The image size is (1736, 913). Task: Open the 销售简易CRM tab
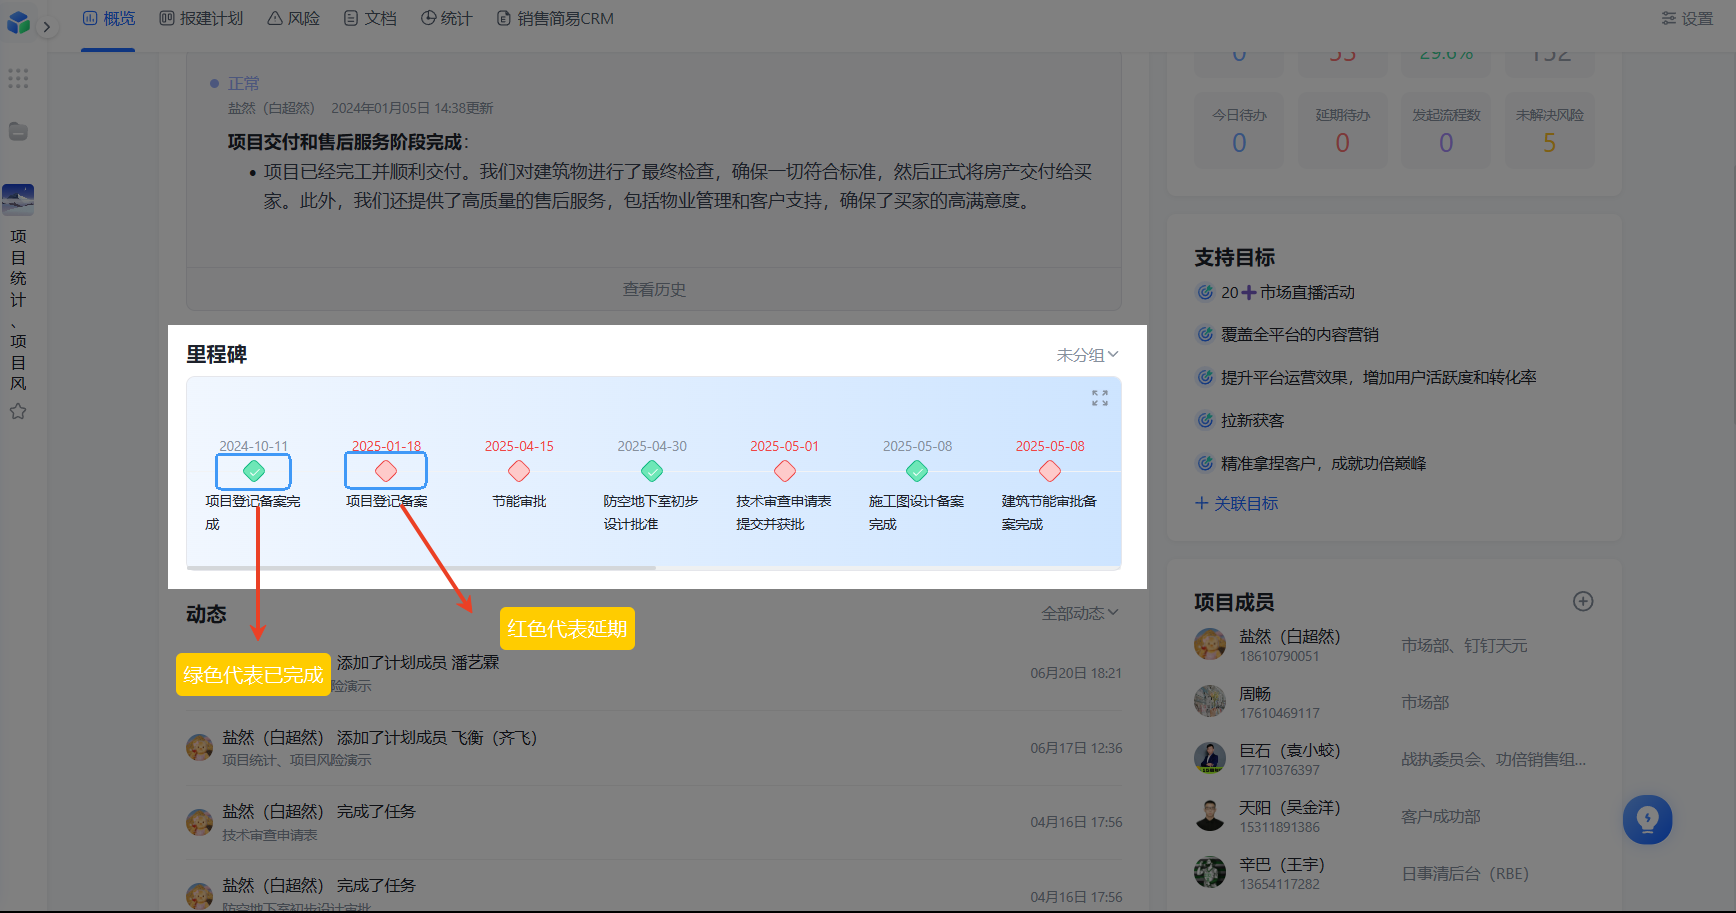click(555, 18)
